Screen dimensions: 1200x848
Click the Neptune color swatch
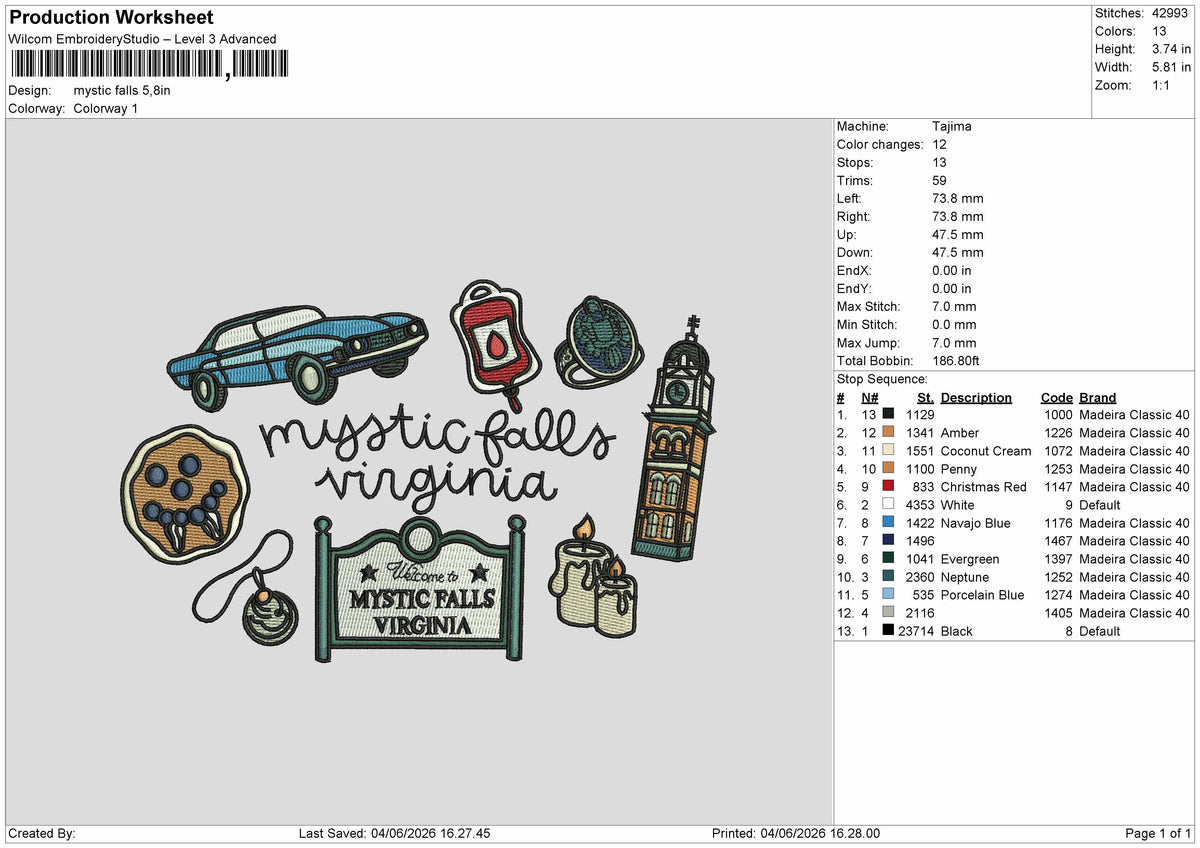tap(888, 577)
